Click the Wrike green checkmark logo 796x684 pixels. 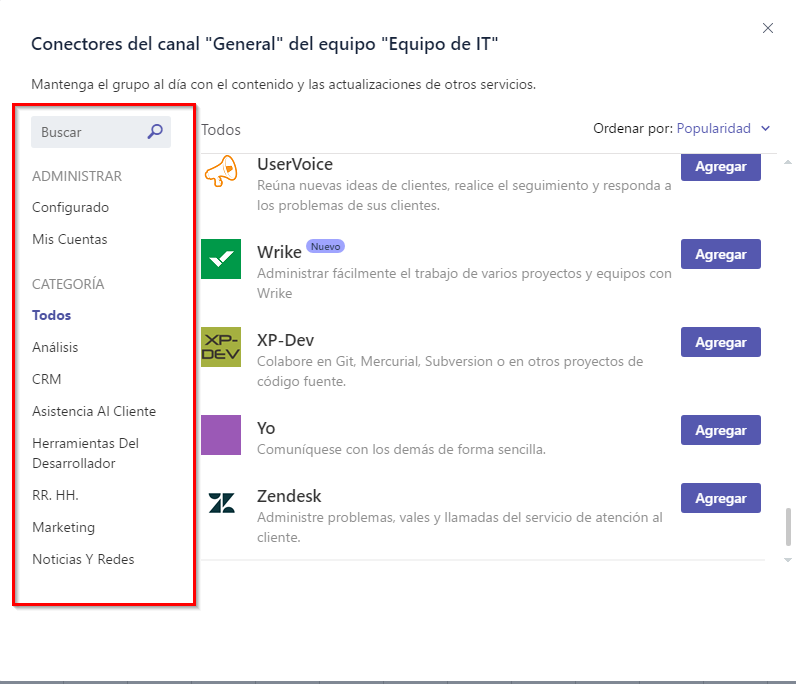point(221,259)
